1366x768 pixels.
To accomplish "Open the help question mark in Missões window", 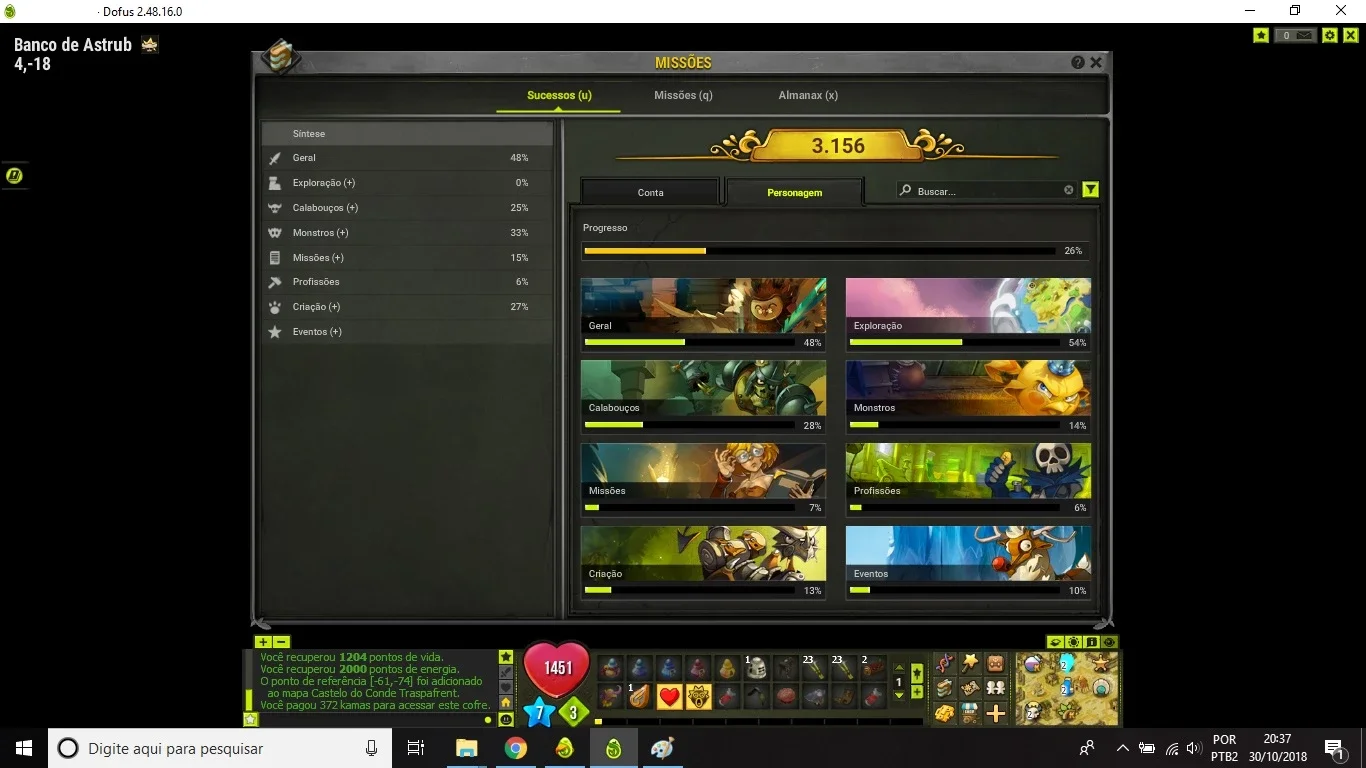I will [x=1077, y=62].
